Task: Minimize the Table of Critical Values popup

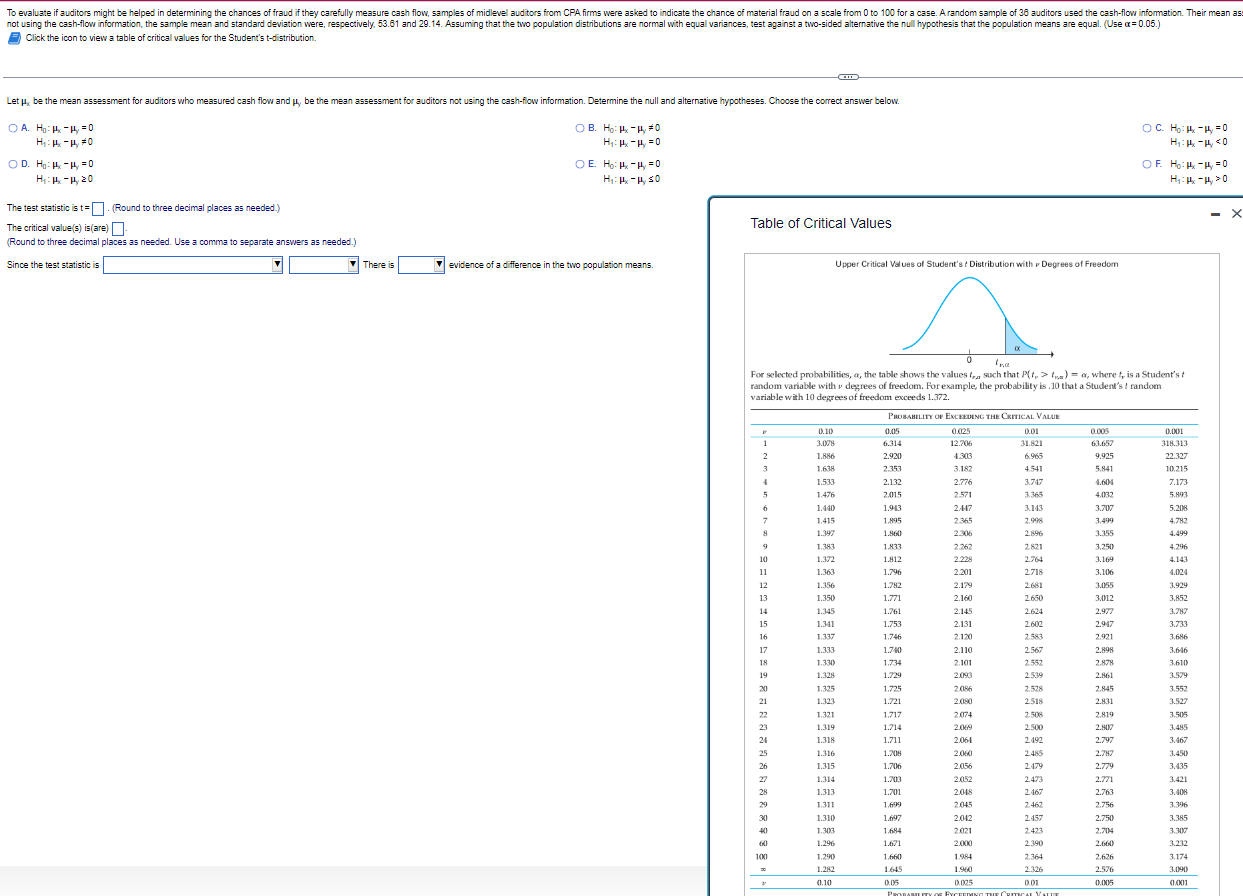Action: point(1215,213)
